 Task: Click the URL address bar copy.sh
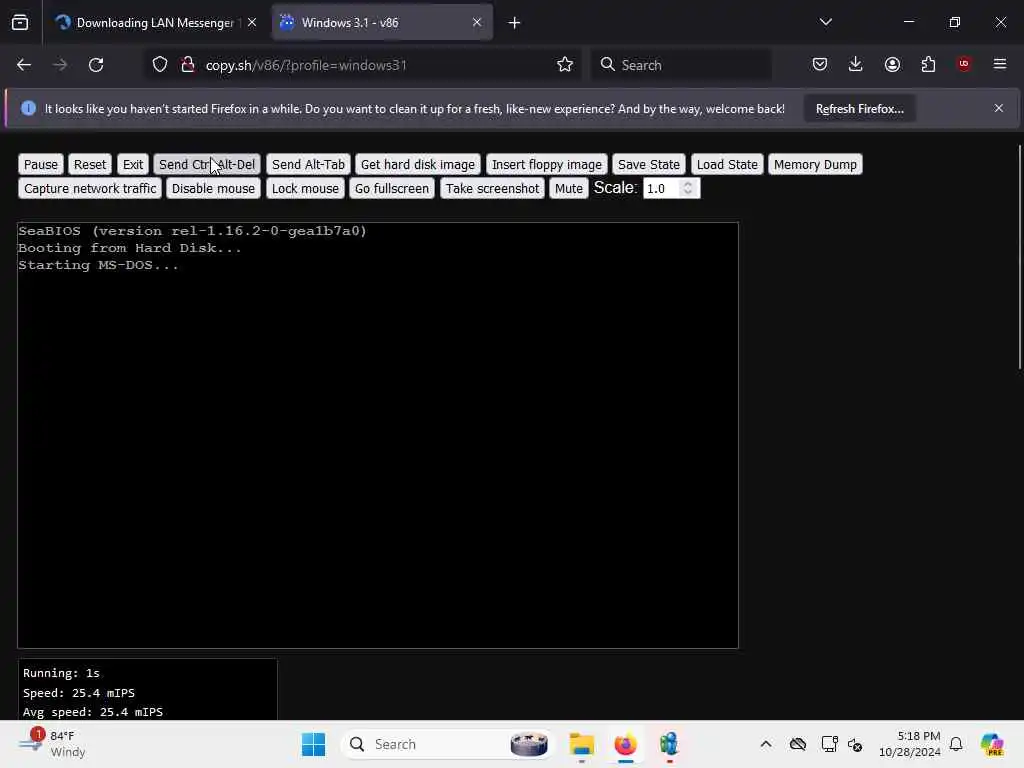pos(363,65)
